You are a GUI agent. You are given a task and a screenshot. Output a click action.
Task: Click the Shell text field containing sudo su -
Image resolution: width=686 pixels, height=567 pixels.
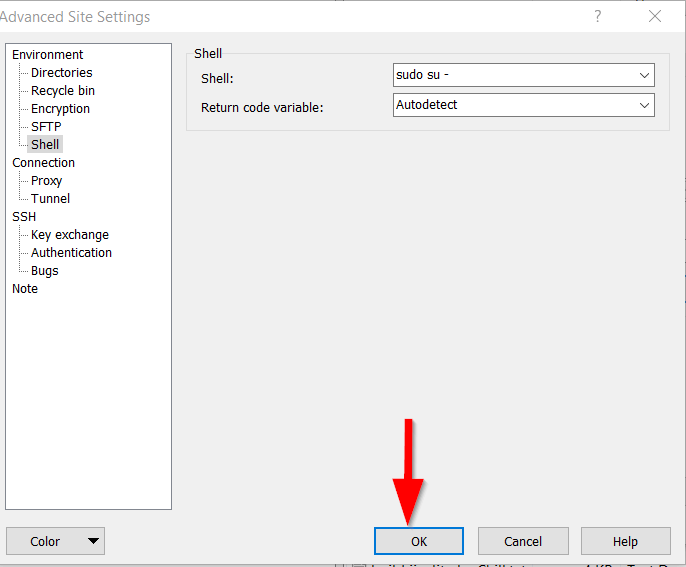click(513, 75)
